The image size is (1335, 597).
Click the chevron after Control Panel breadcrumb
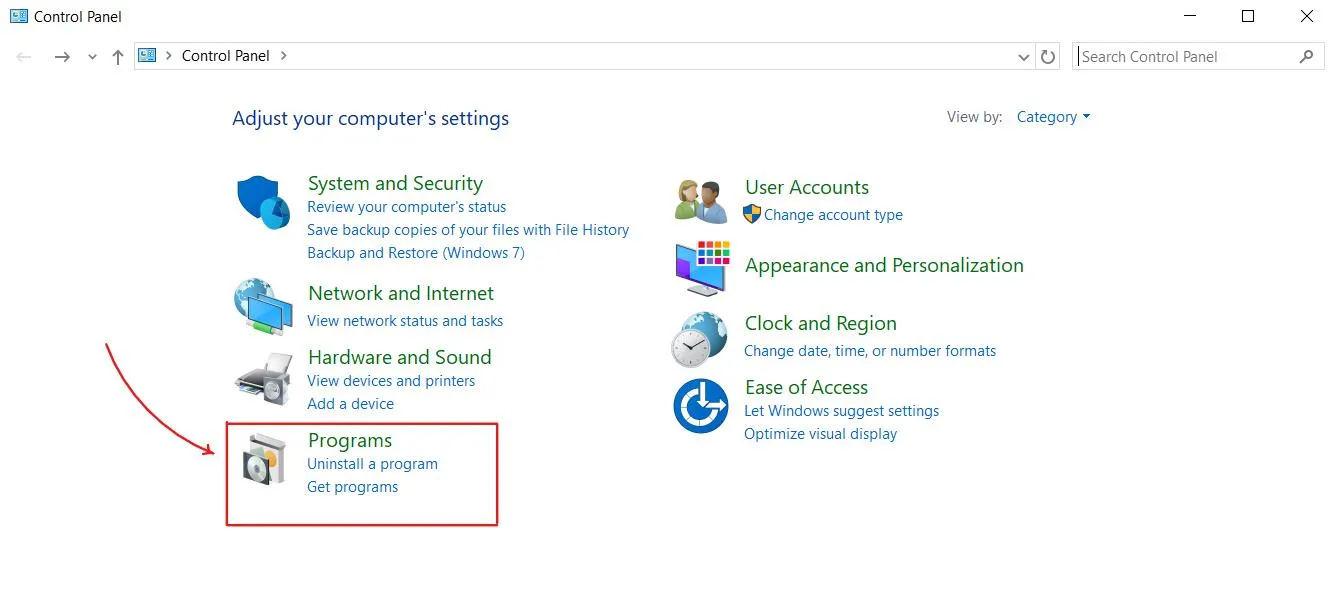click(x=284, y=56)
